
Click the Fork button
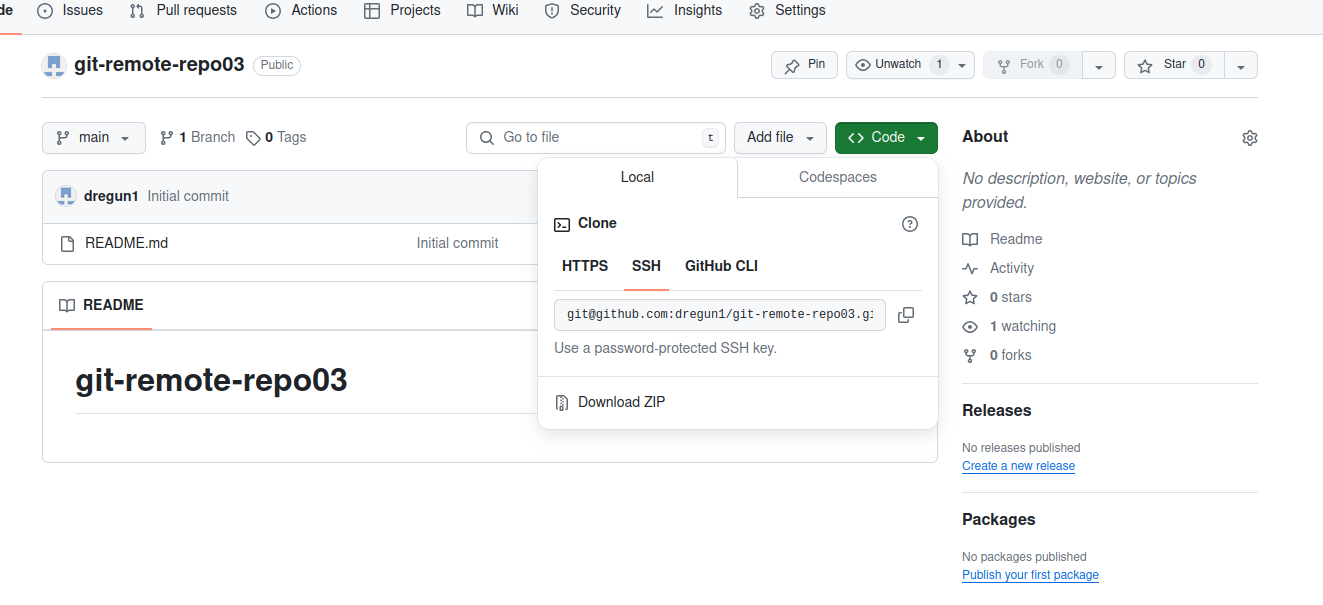(x=1032, y=65)
